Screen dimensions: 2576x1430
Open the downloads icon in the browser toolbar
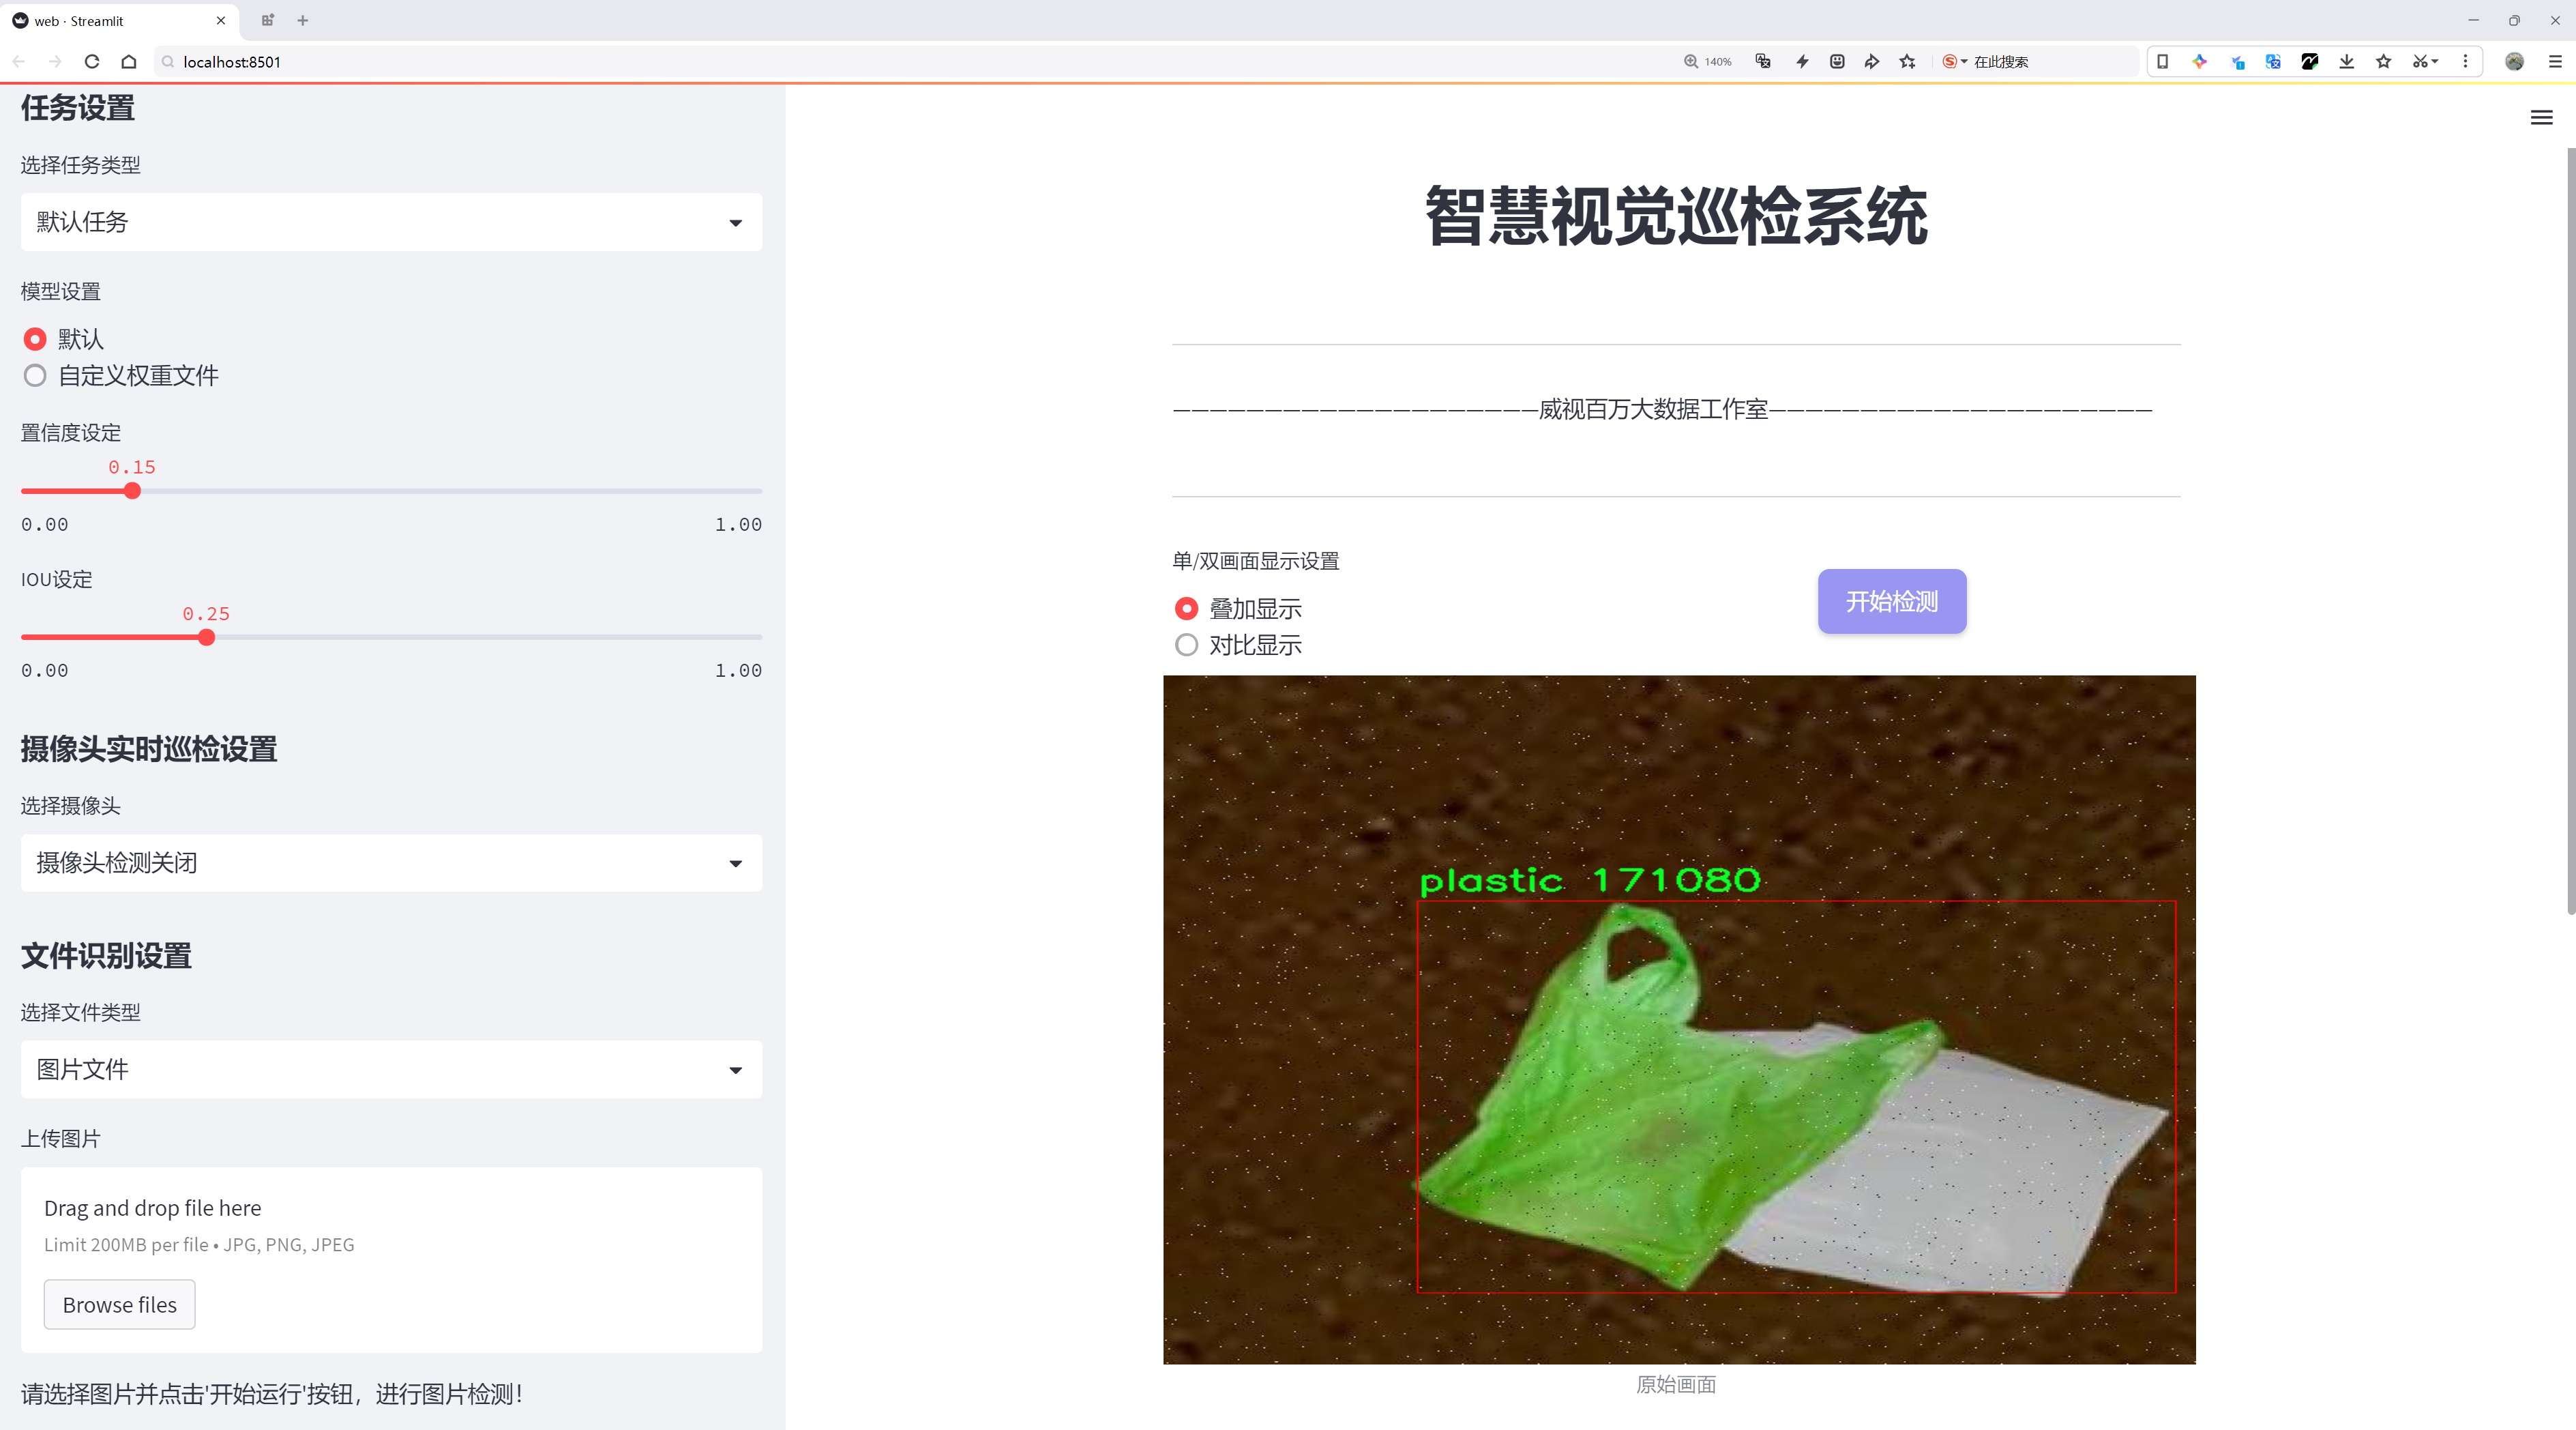click(x=2347, y=61)
